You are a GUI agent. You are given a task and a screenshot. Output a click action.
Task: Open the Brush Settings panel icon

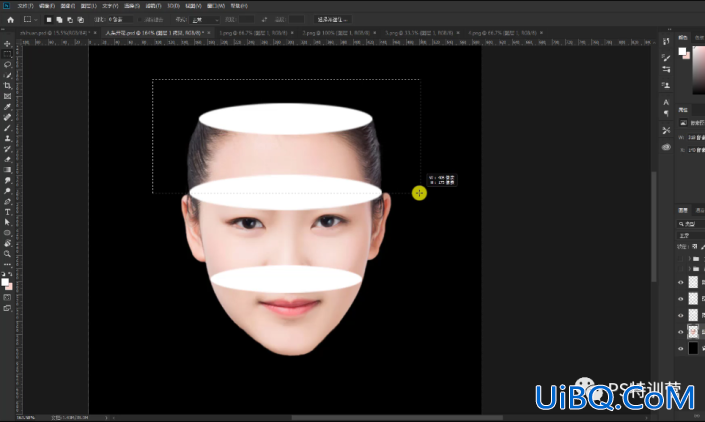click(x=666, y=58)
